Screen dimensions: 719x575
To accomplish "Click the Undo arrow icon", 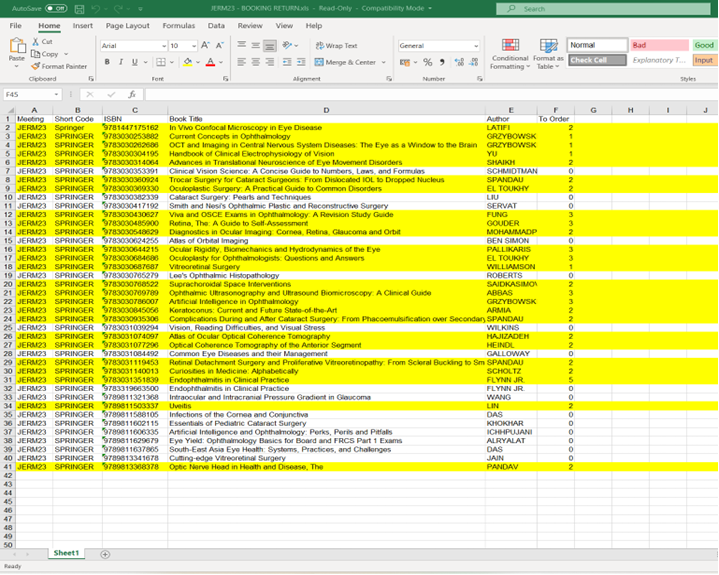I will coord(95,9).
